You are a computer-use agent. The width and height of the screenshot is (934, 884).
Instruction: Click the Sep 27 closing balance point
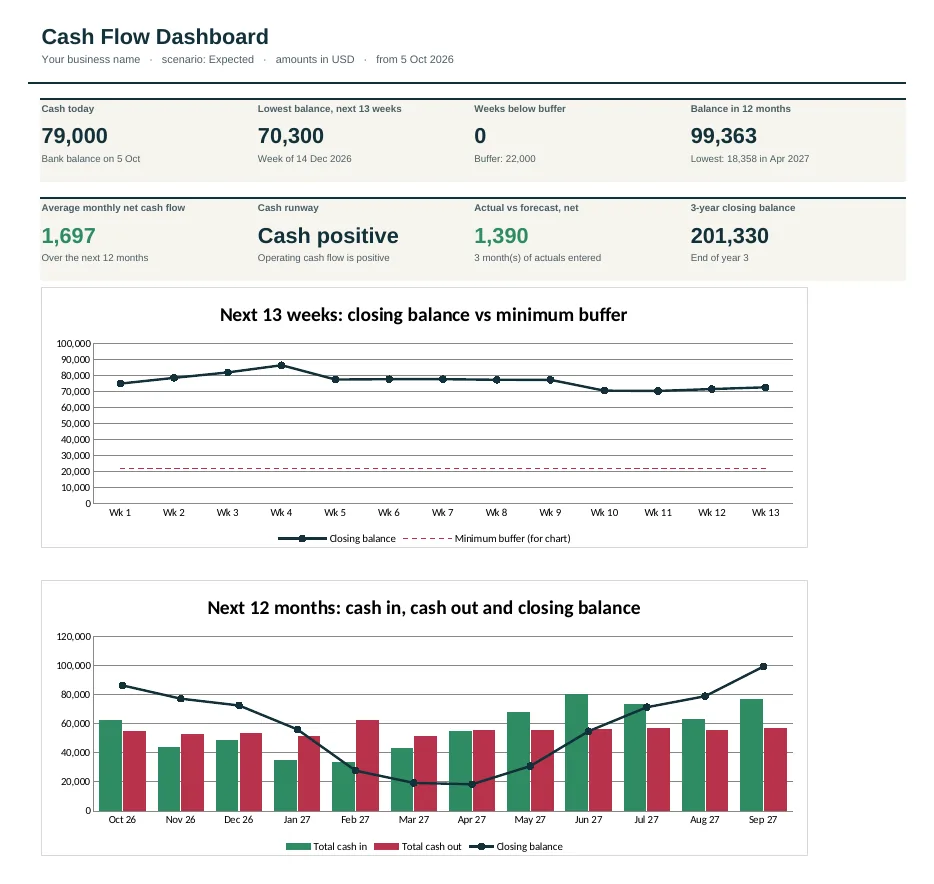click(x=764, y=667)
